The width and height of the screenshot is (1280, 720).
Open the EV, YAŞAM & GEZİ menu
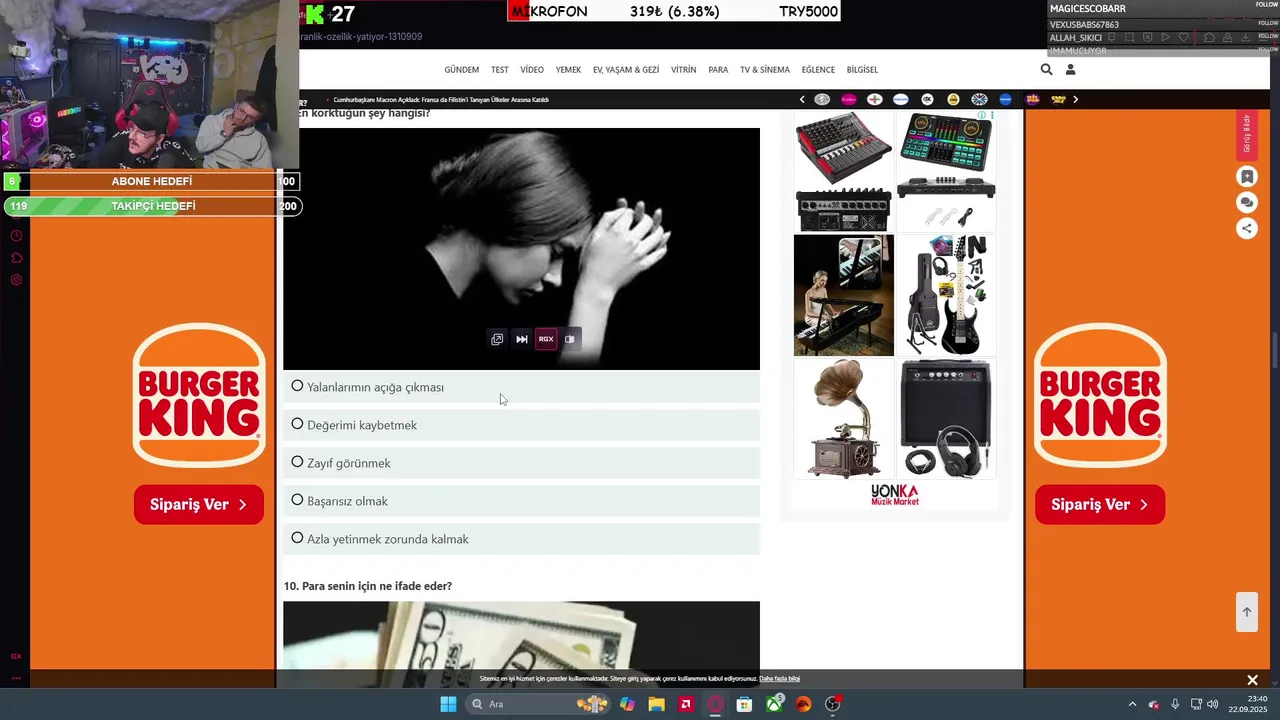pos(626,70)
